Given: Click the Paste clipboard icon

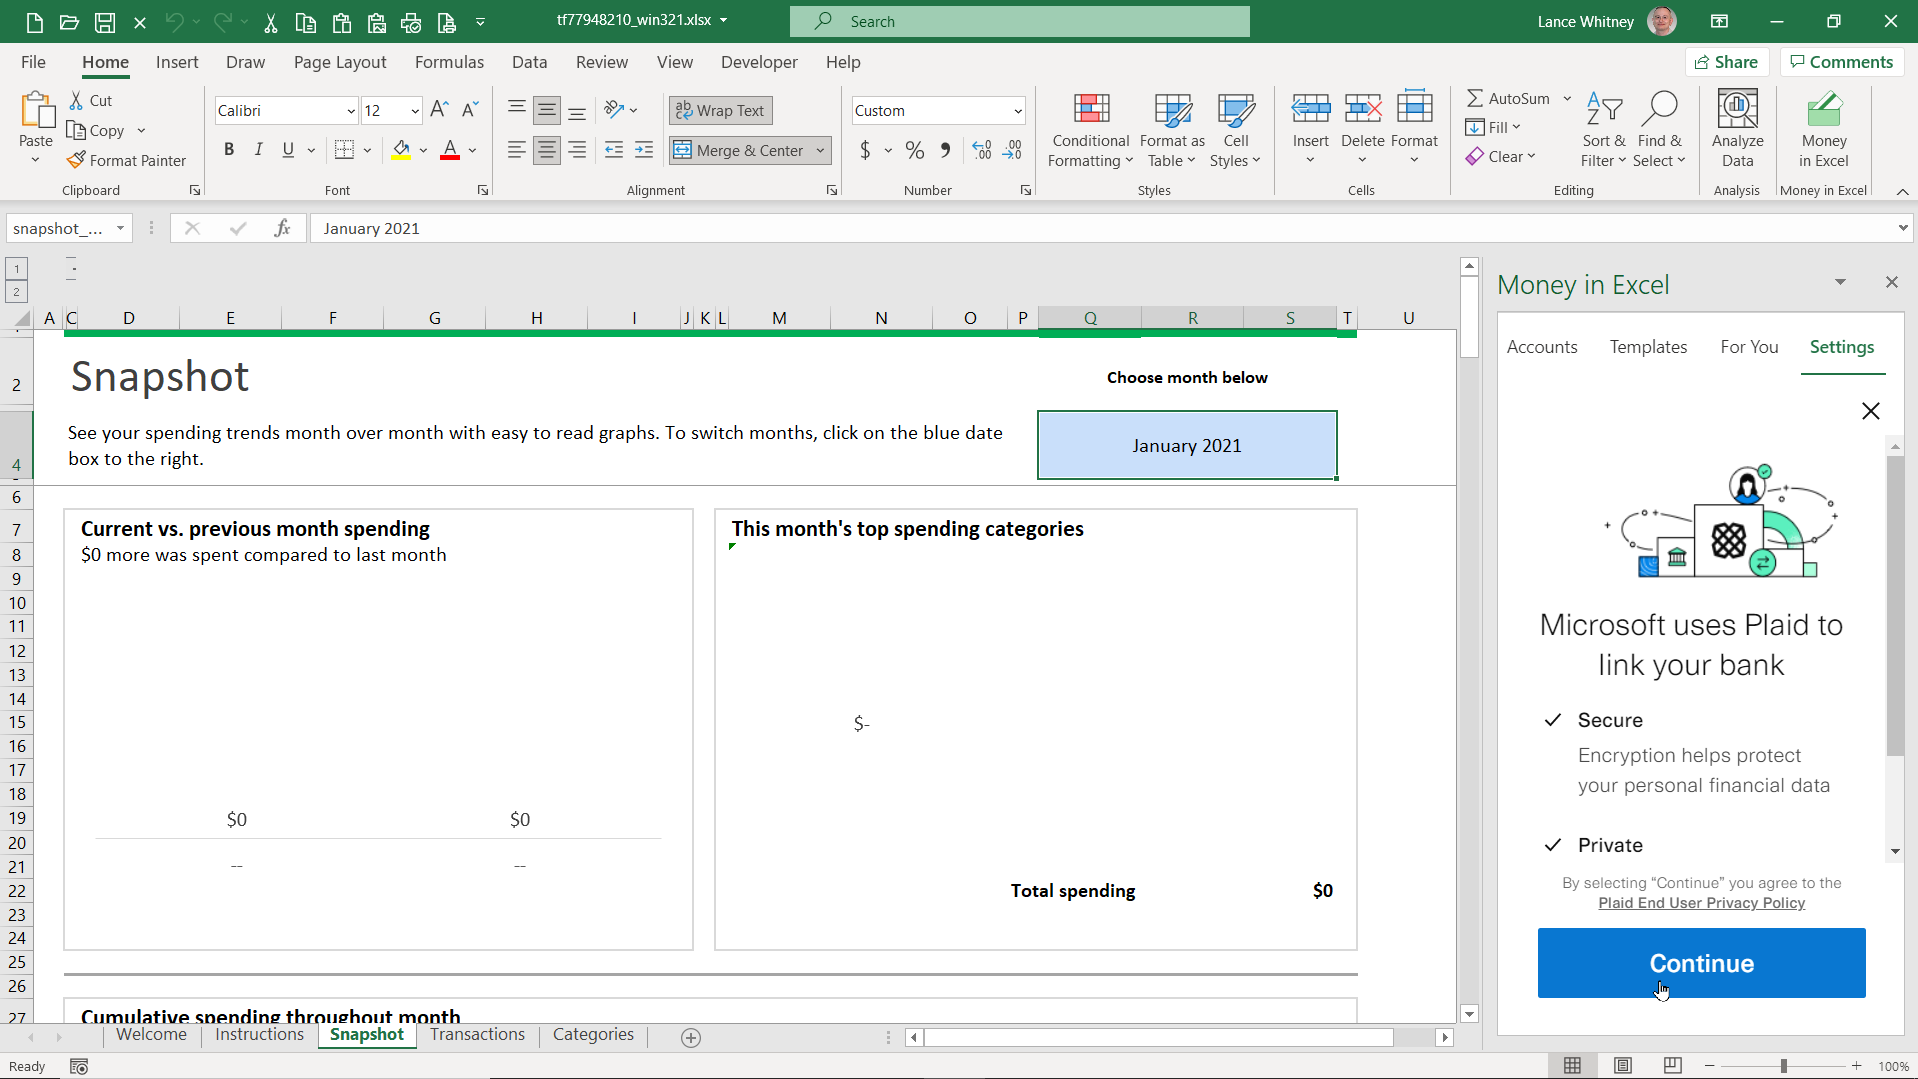Looking at the screenshot, I should pyautogui.click(x=36, y=111).
